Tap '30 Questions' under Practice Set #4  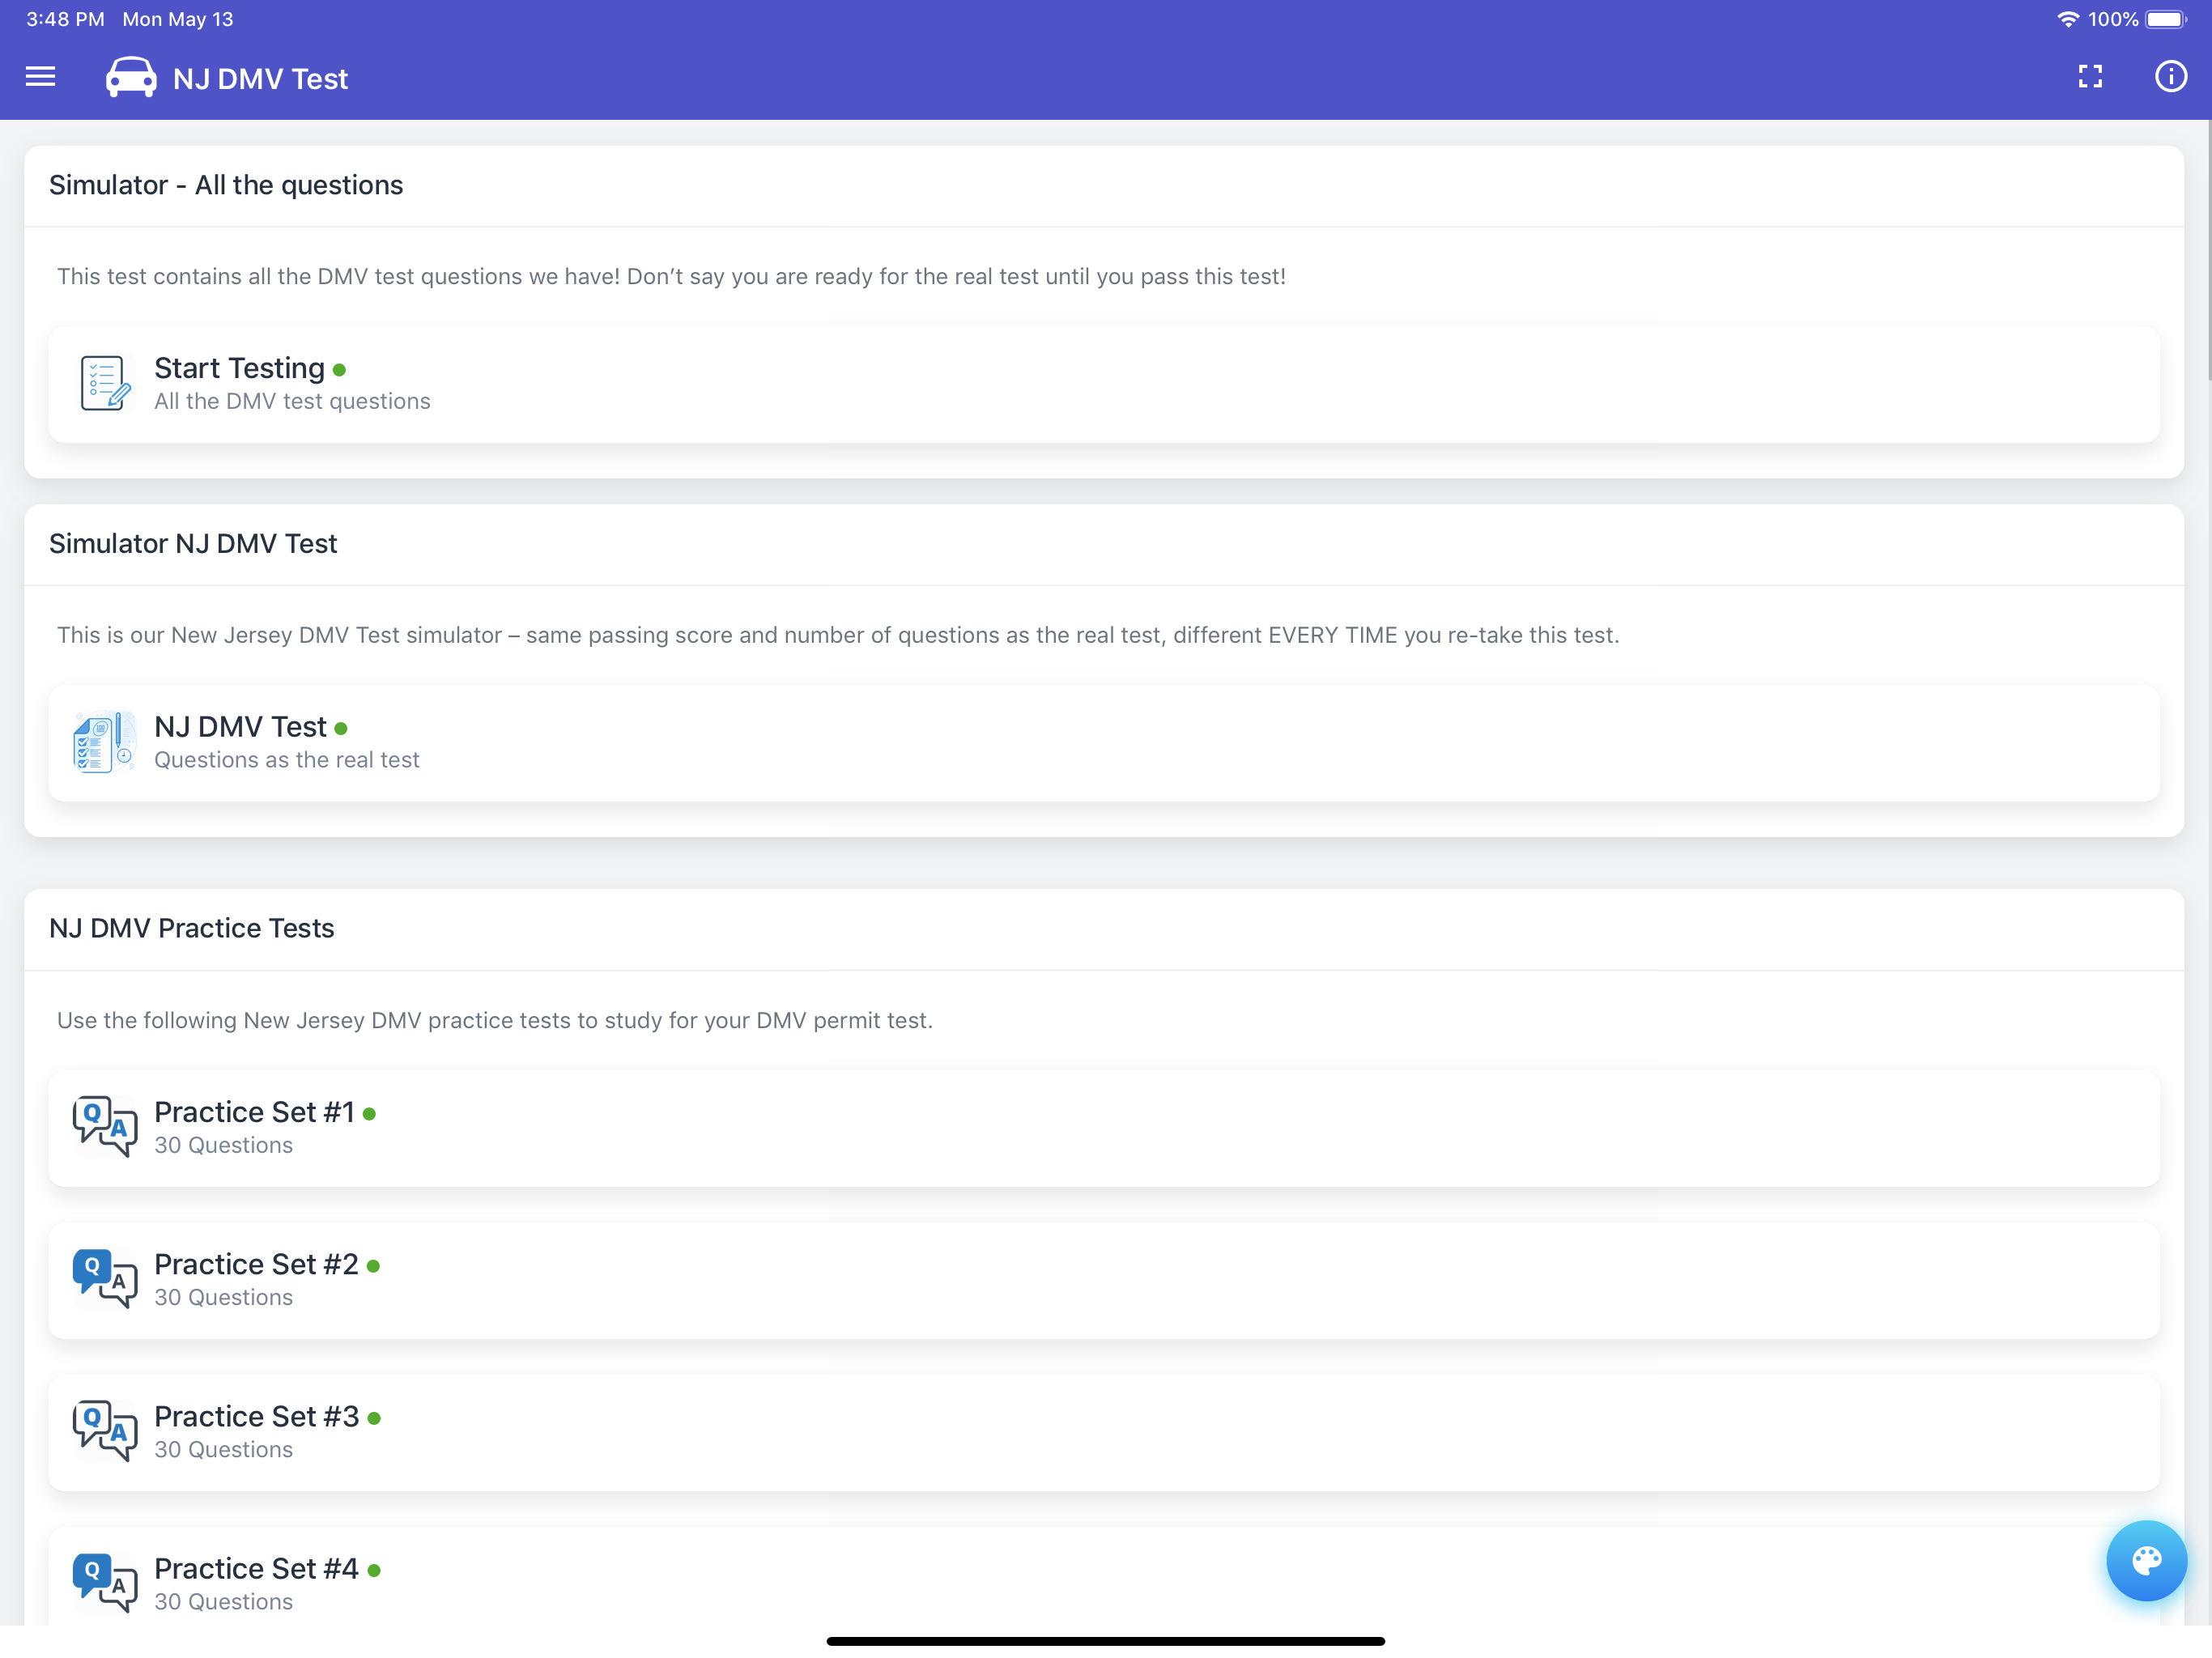click(x=223, y=1601)
